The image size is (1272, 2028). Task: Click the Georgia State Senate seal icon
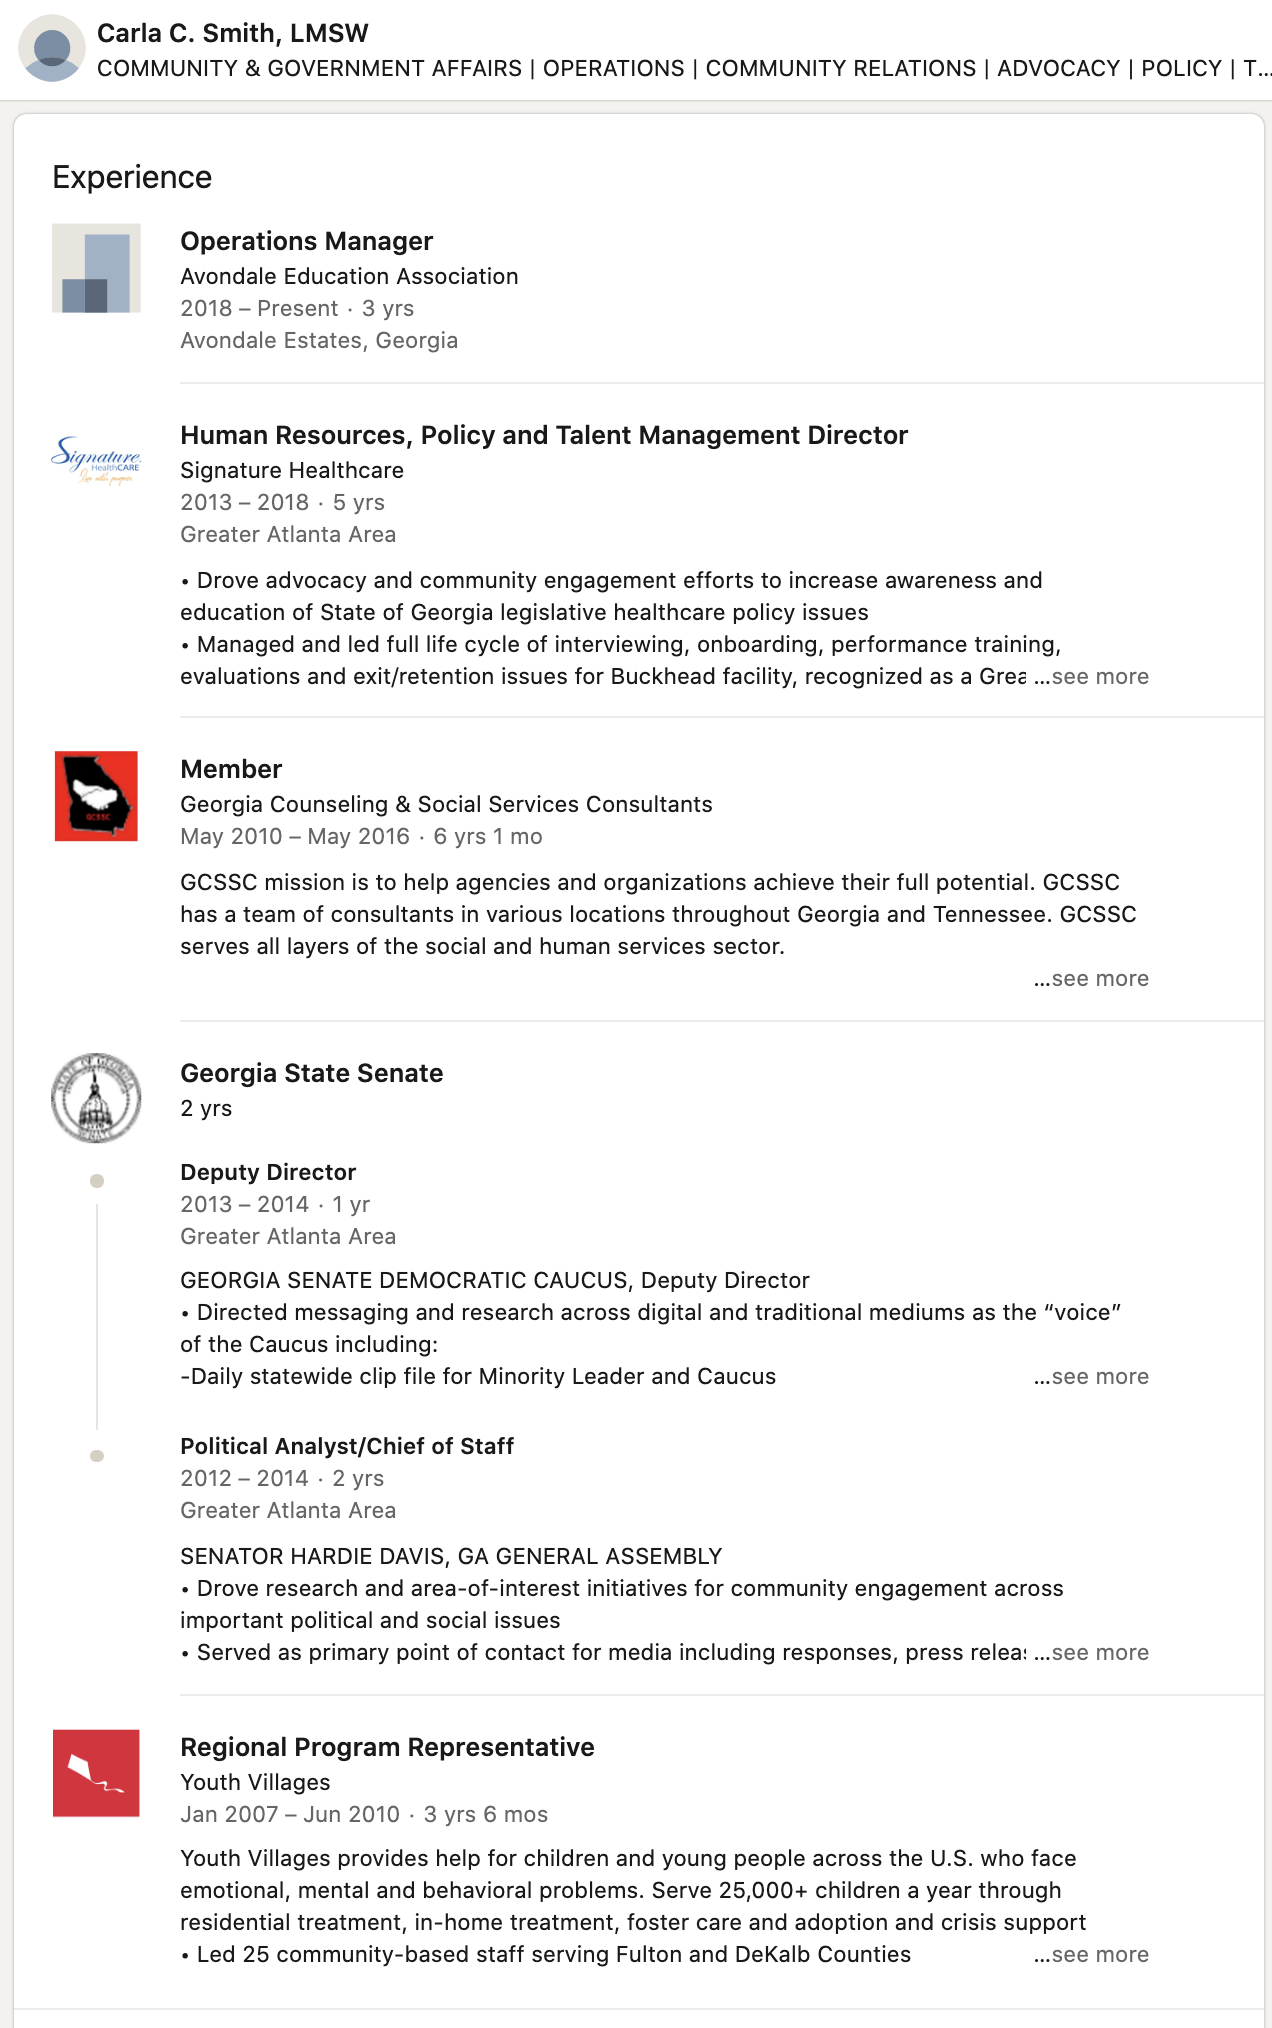point(96,1097)
